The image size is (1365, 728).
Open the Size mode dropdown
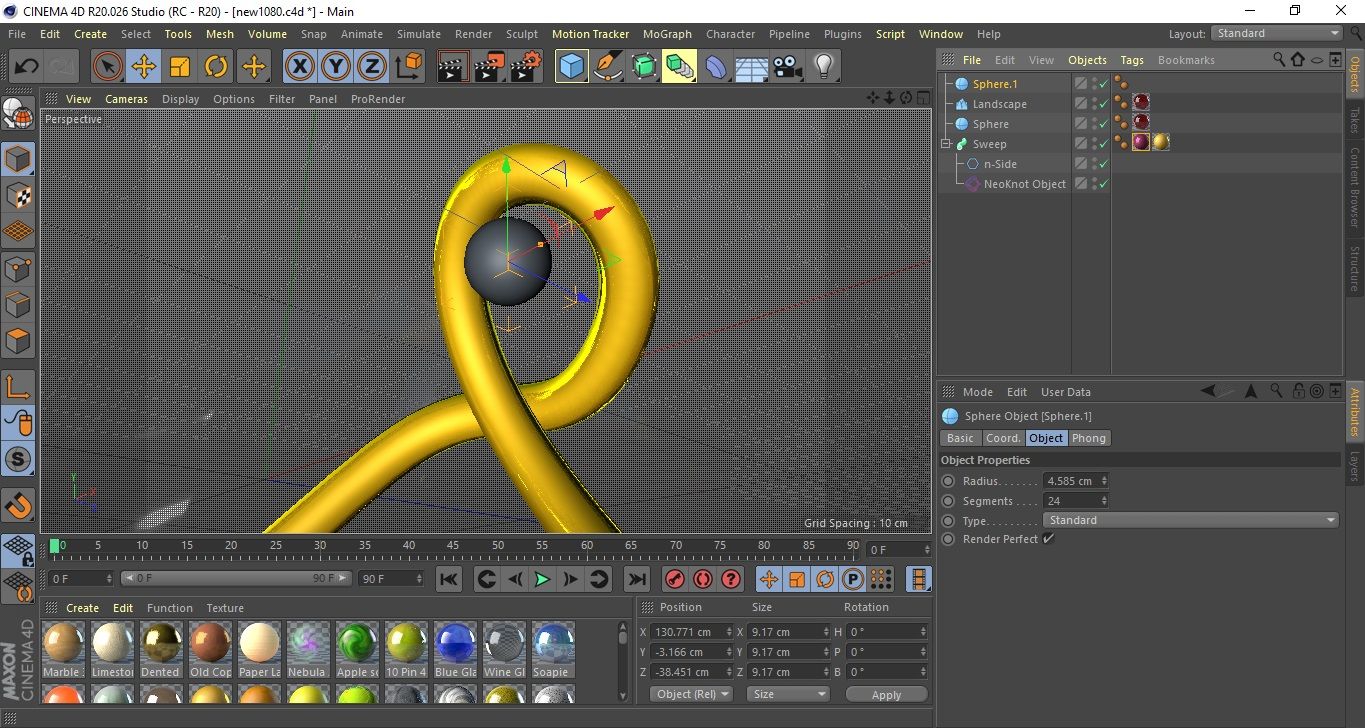point(789,694)
